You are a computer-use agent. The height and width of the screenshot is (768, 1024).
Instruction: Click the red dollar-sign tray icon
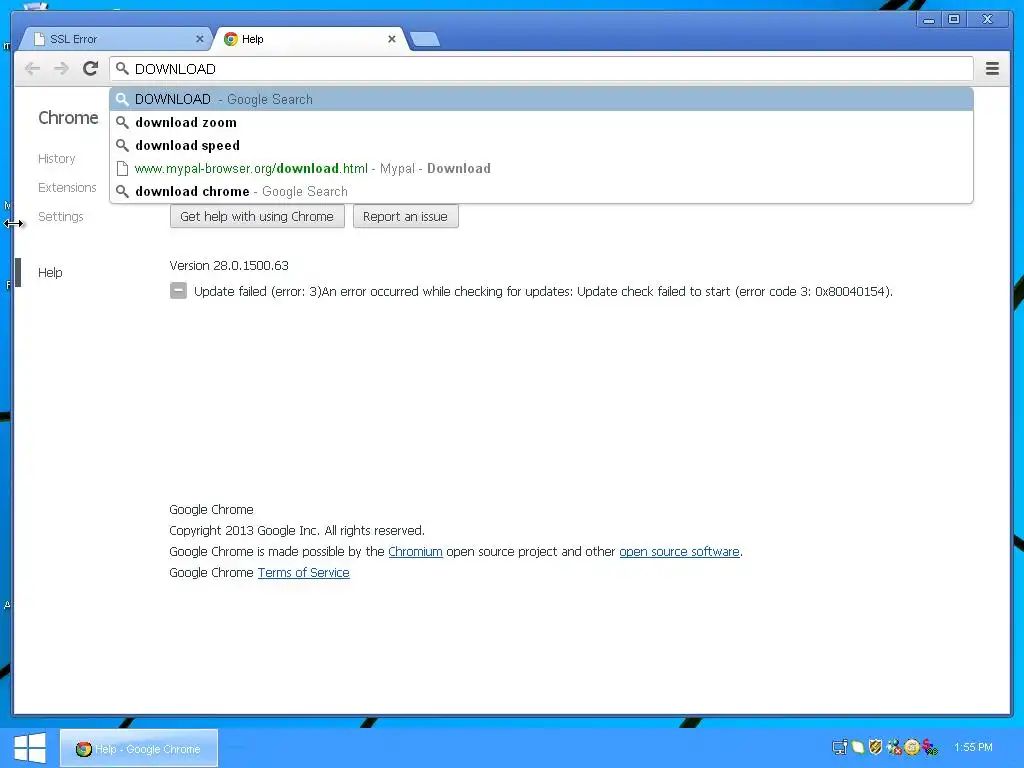click(930, 747)
